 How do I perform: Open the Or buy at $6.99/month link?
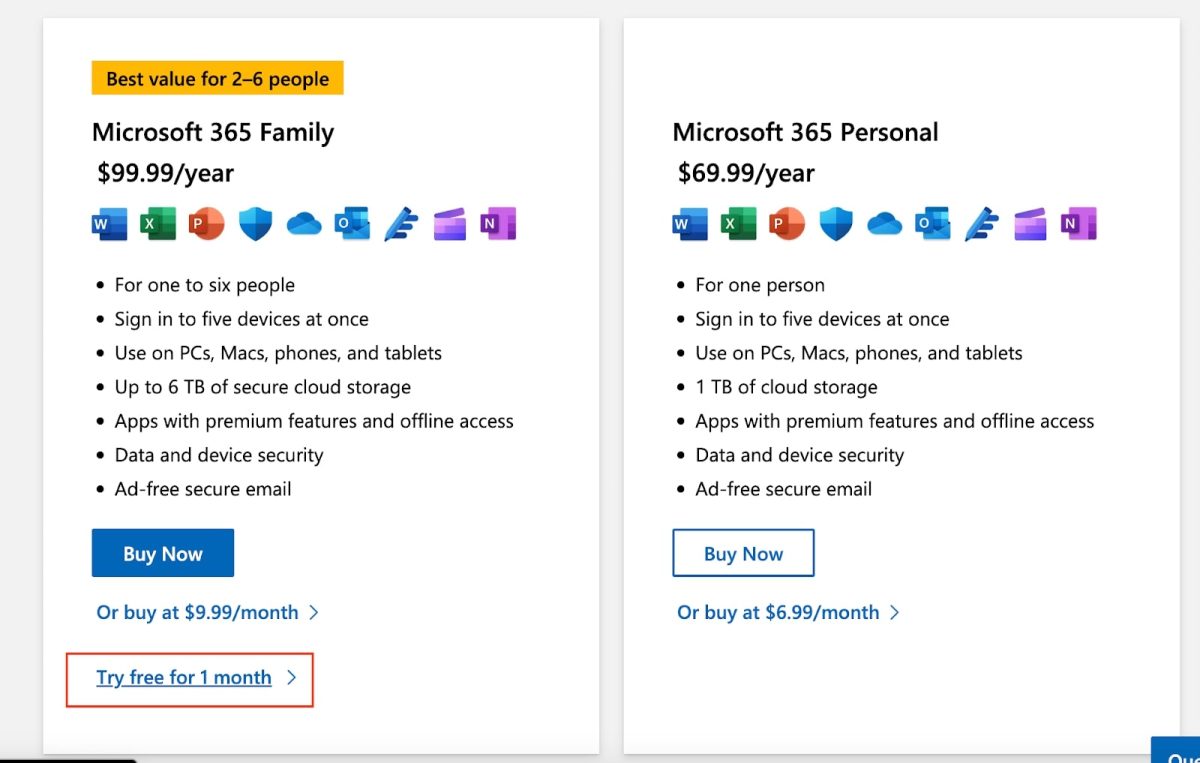pyautogui.click(x=778, y=612)
